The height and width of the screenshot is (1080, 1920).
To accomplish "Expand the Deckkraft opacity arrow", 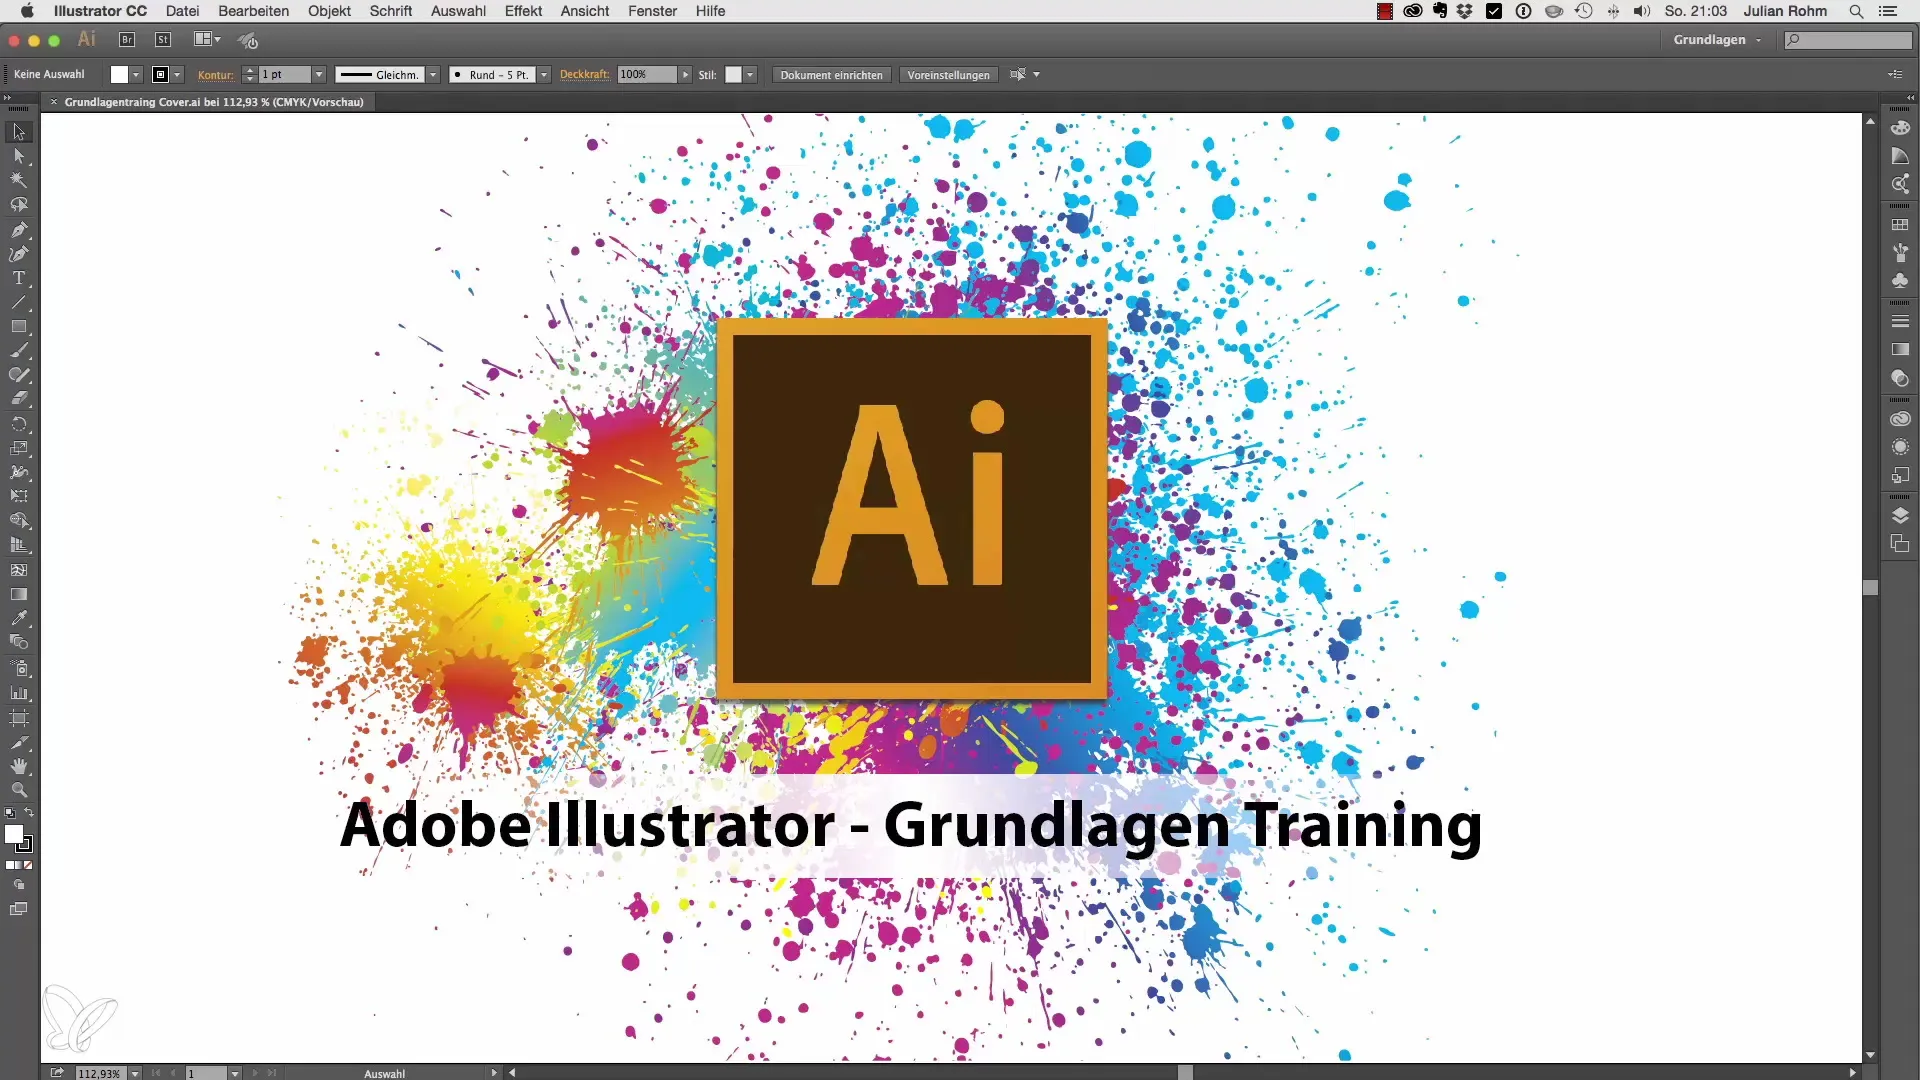I will click(685, 75).
